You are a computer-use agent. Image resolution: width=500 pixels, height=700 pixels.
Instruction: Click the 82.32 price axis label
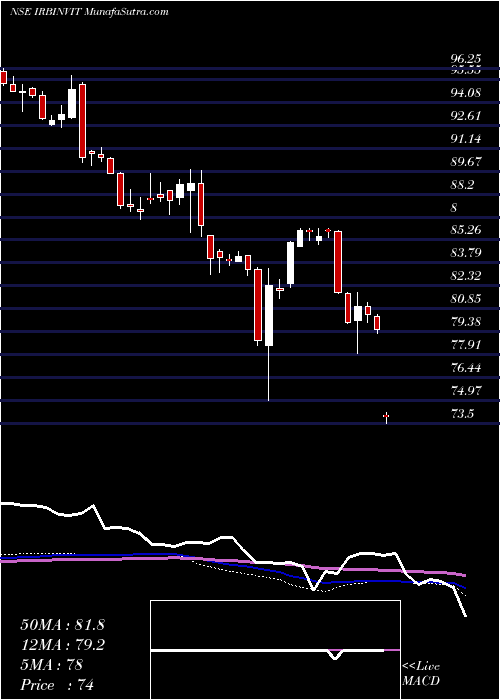(x=465, y=275)
